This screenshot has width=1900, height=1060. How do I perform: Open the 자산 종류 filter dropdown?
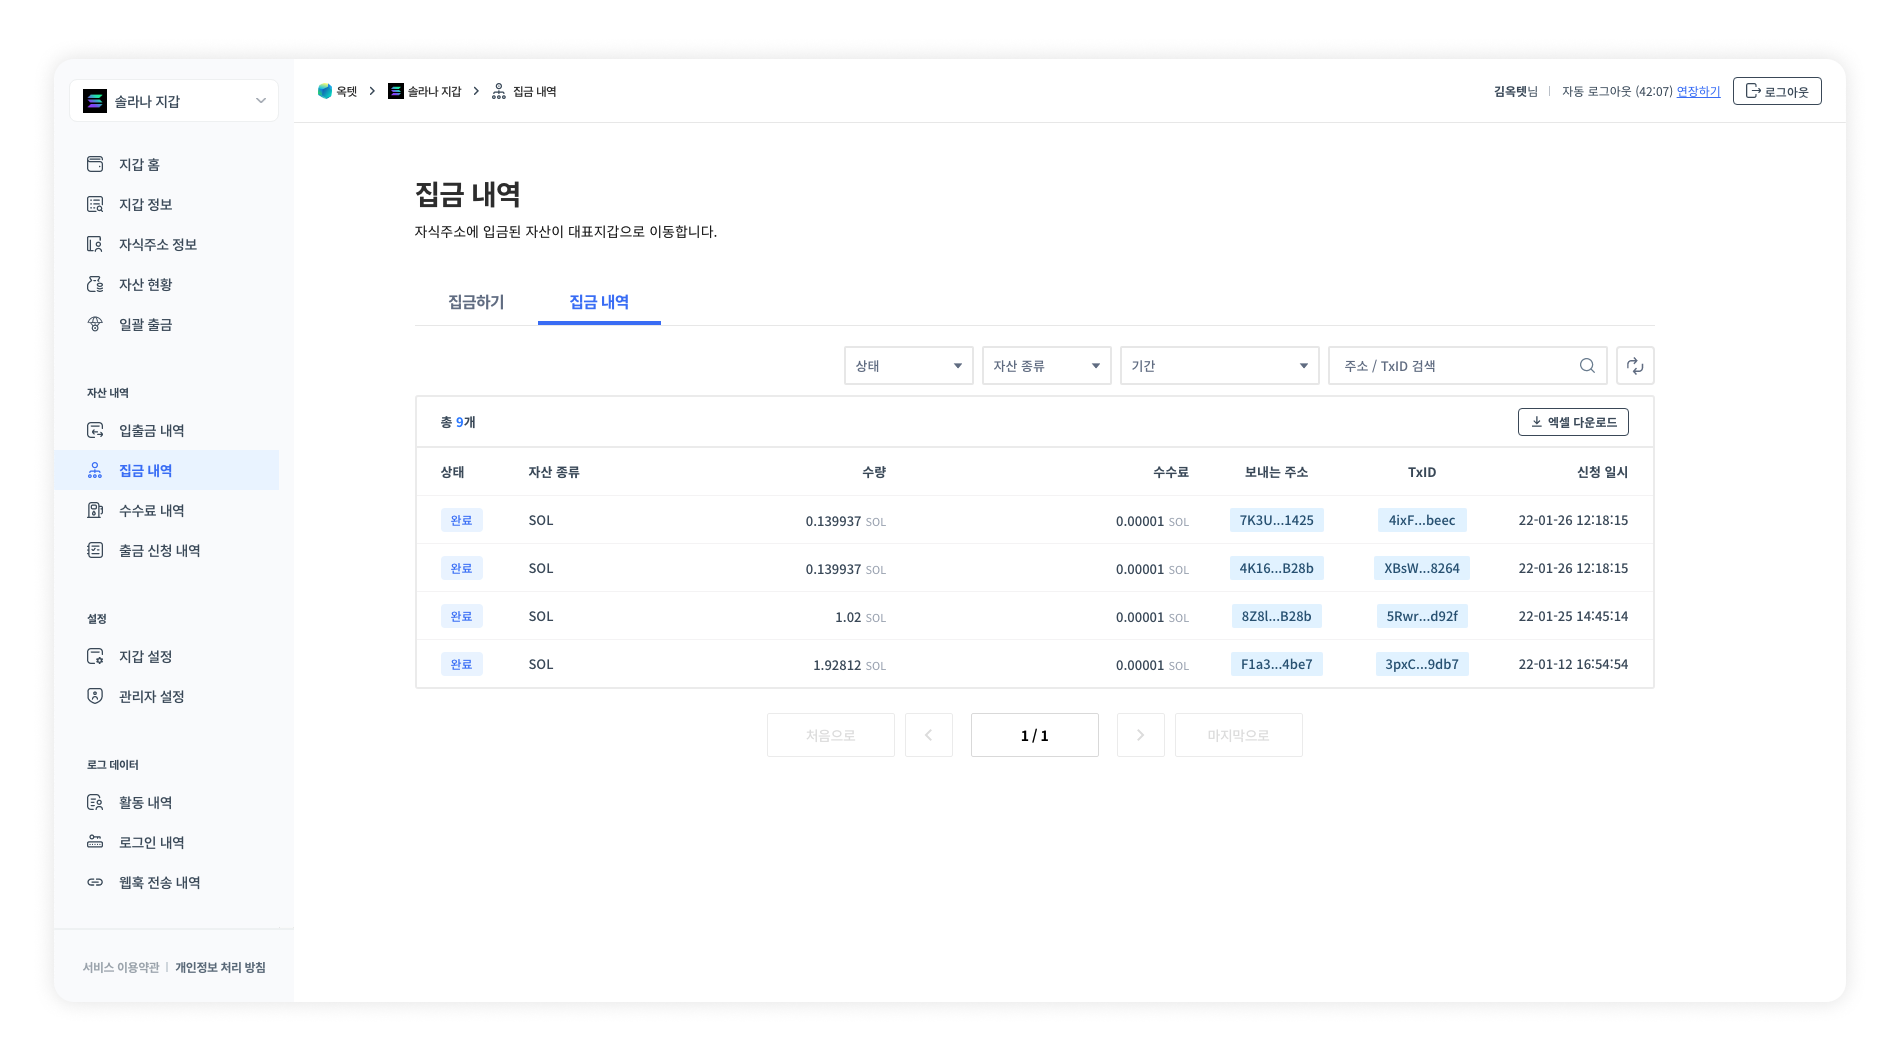1047,366
